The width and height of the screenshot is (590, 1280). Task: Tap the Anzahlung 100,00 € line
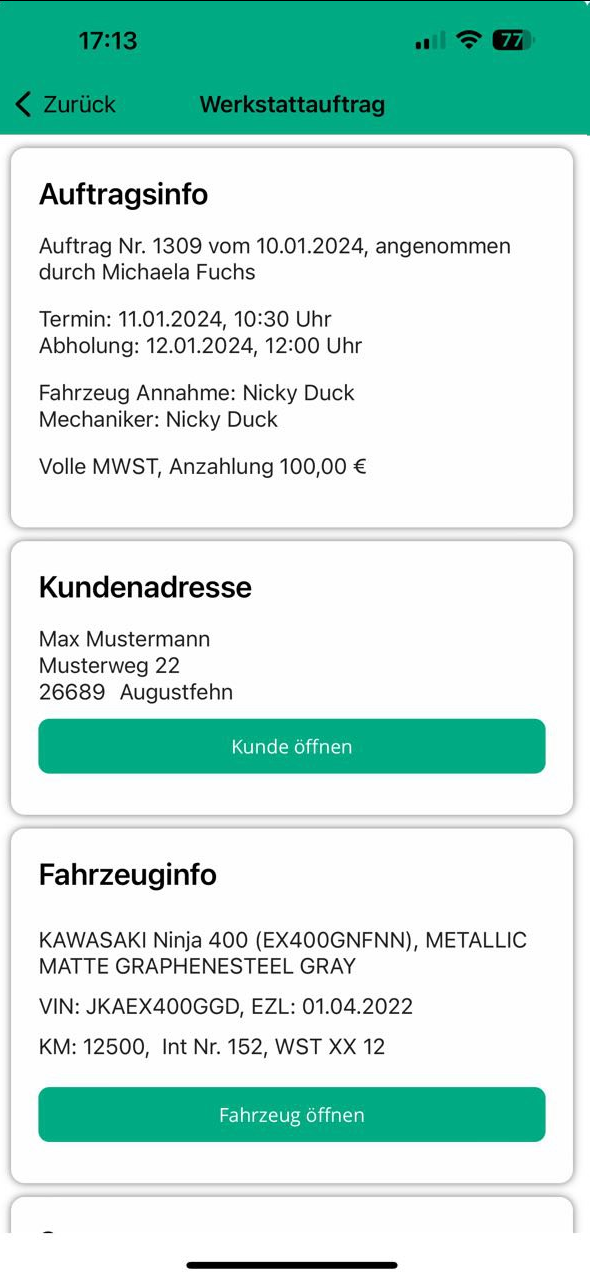[x=203, y=466]
